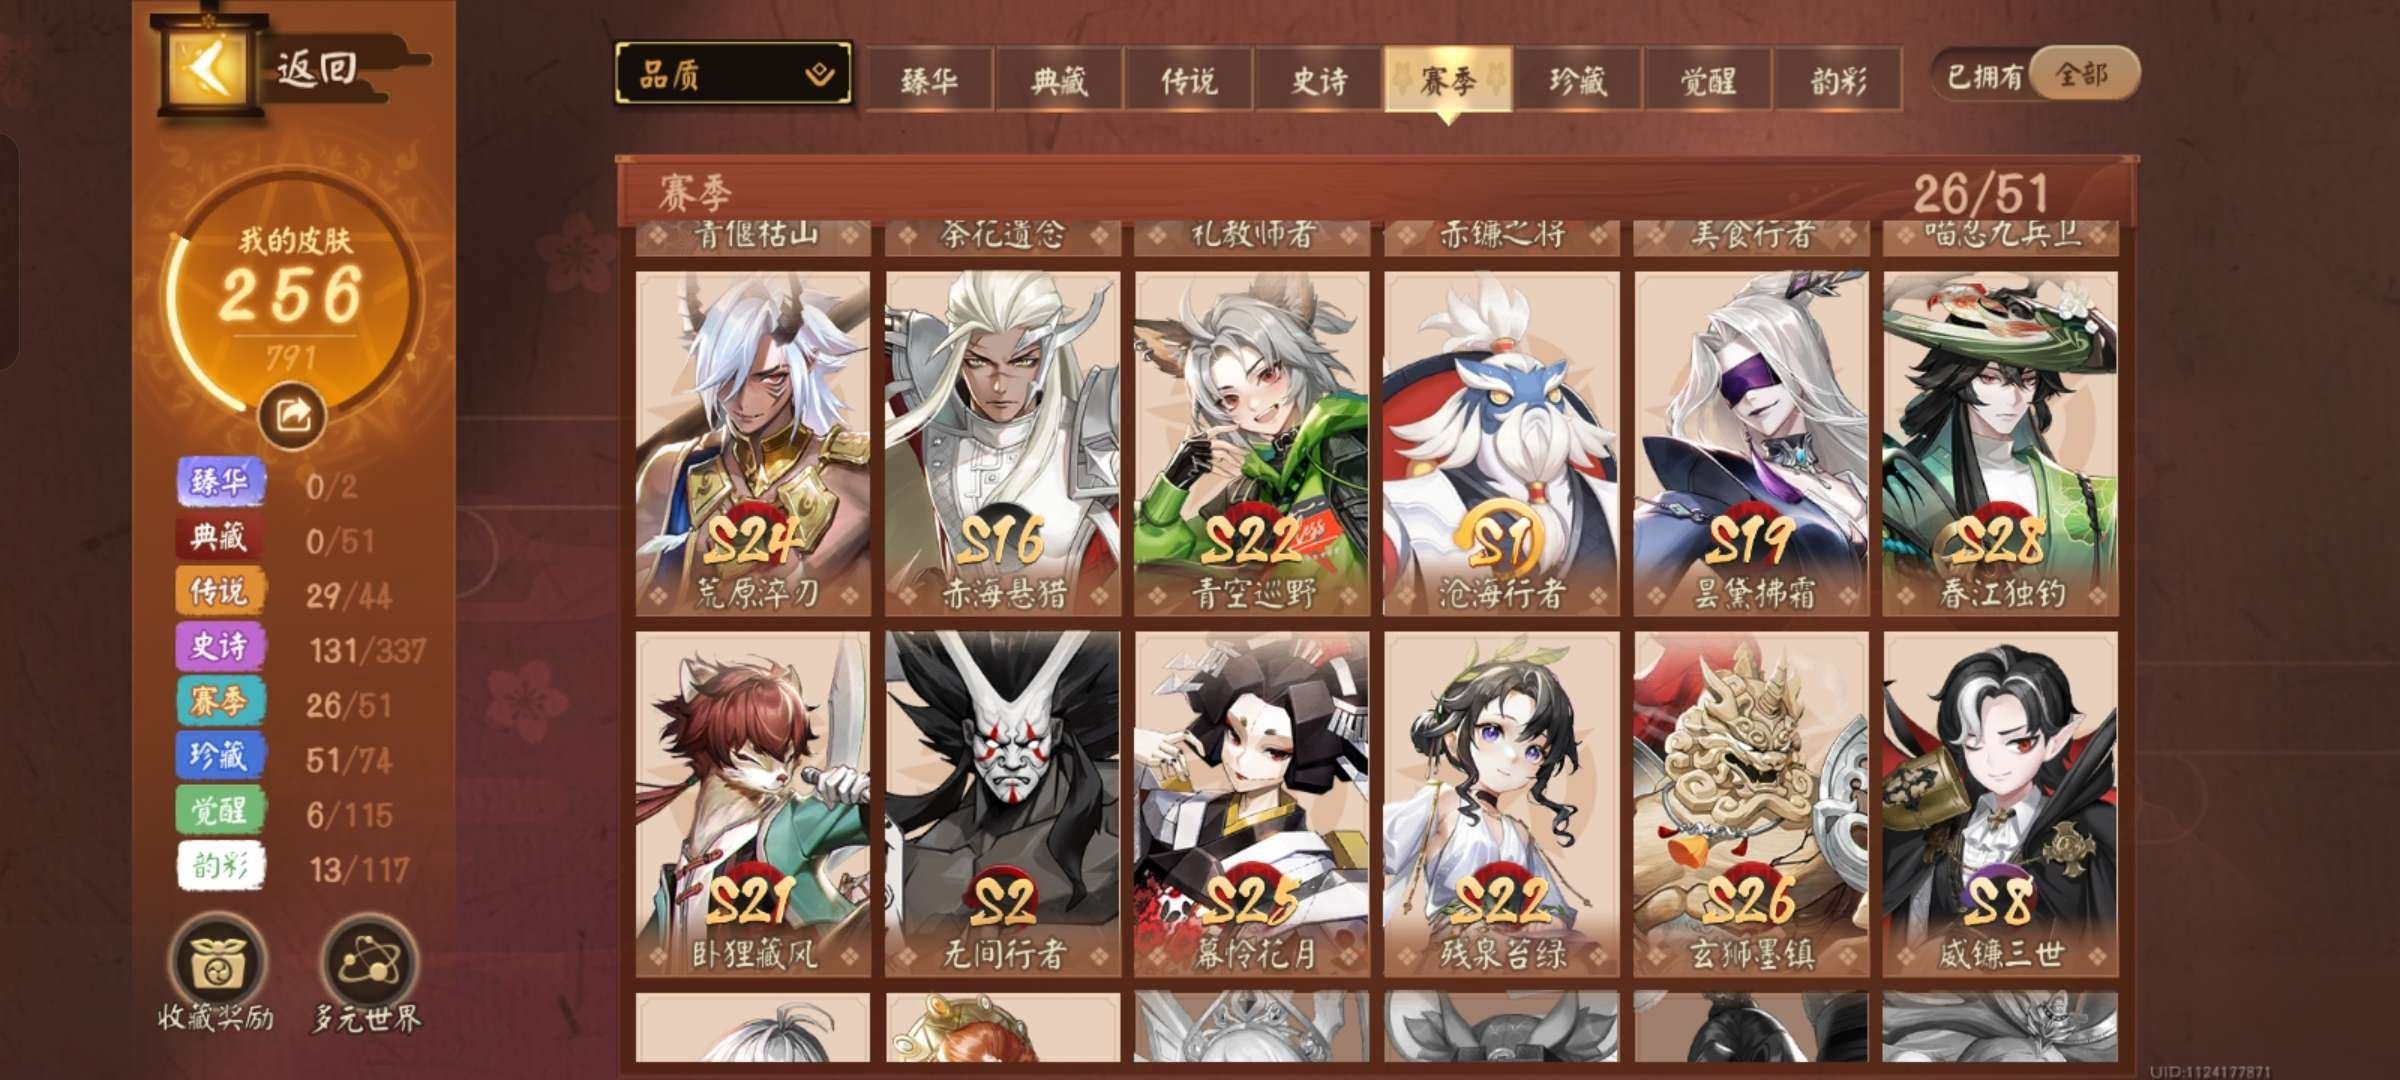
Task: Open the 春江独钓 S28 skin card
Action: coord(2000,443)
